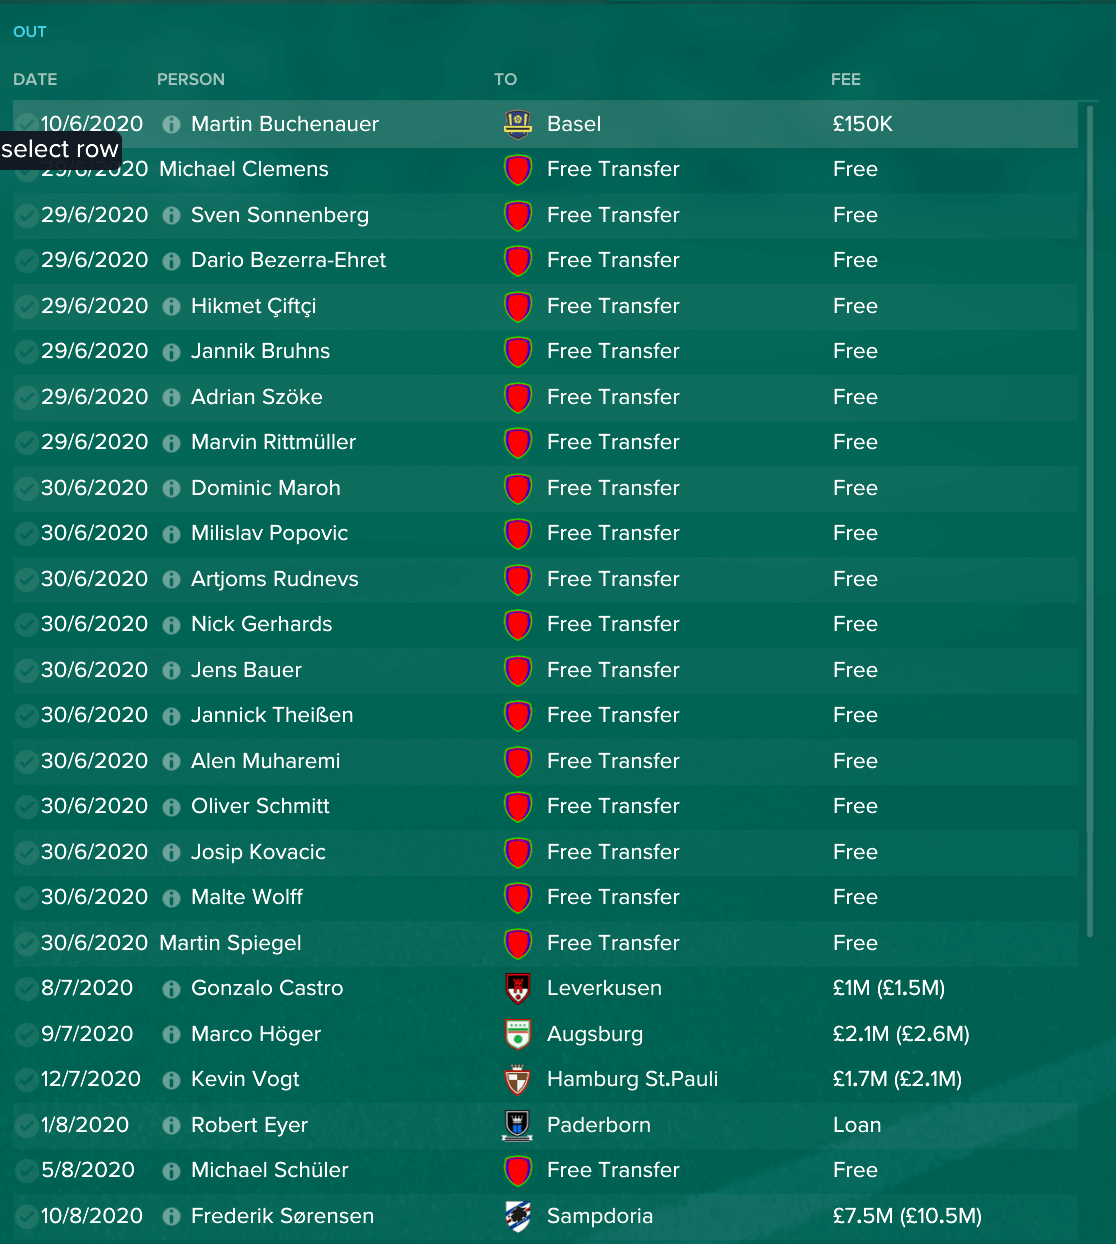1116x1244 pixels.
Task: Go to Sampdoria club page
Action: point(600,1216)
